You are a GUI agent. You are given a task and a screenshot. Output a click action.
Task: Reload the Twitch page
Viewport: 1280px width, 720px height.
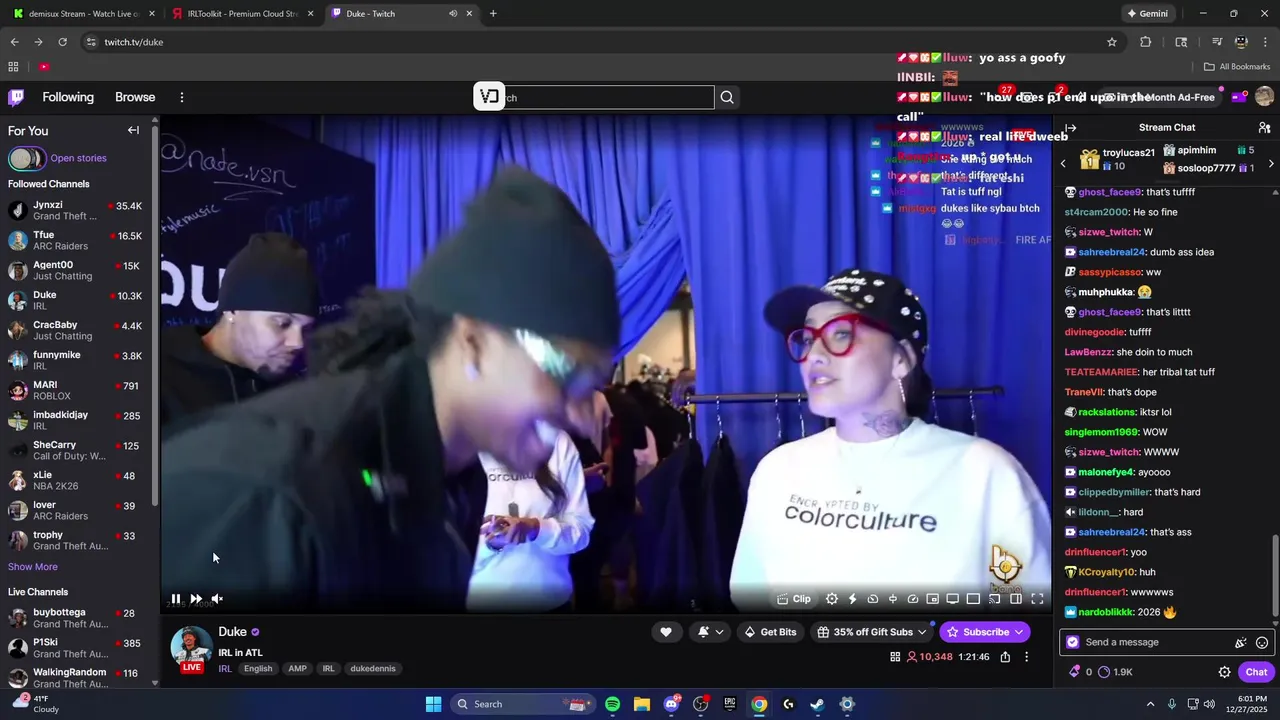[62, 42]
